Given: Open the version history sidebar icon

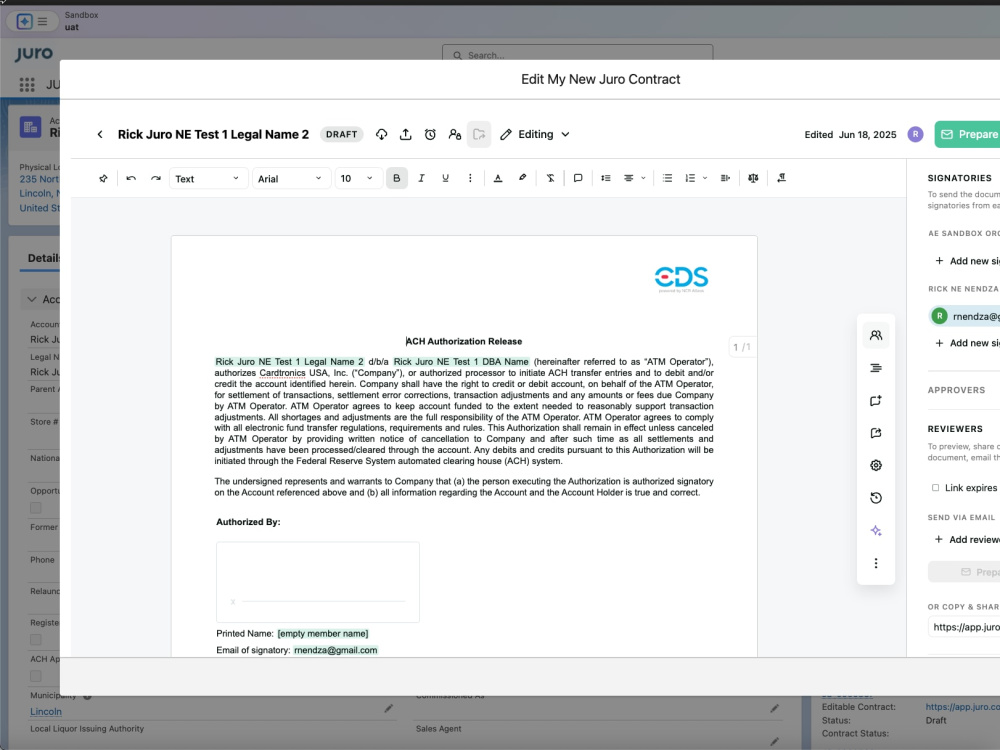Looking at the screenshot, I should click(x=876, y=498).
